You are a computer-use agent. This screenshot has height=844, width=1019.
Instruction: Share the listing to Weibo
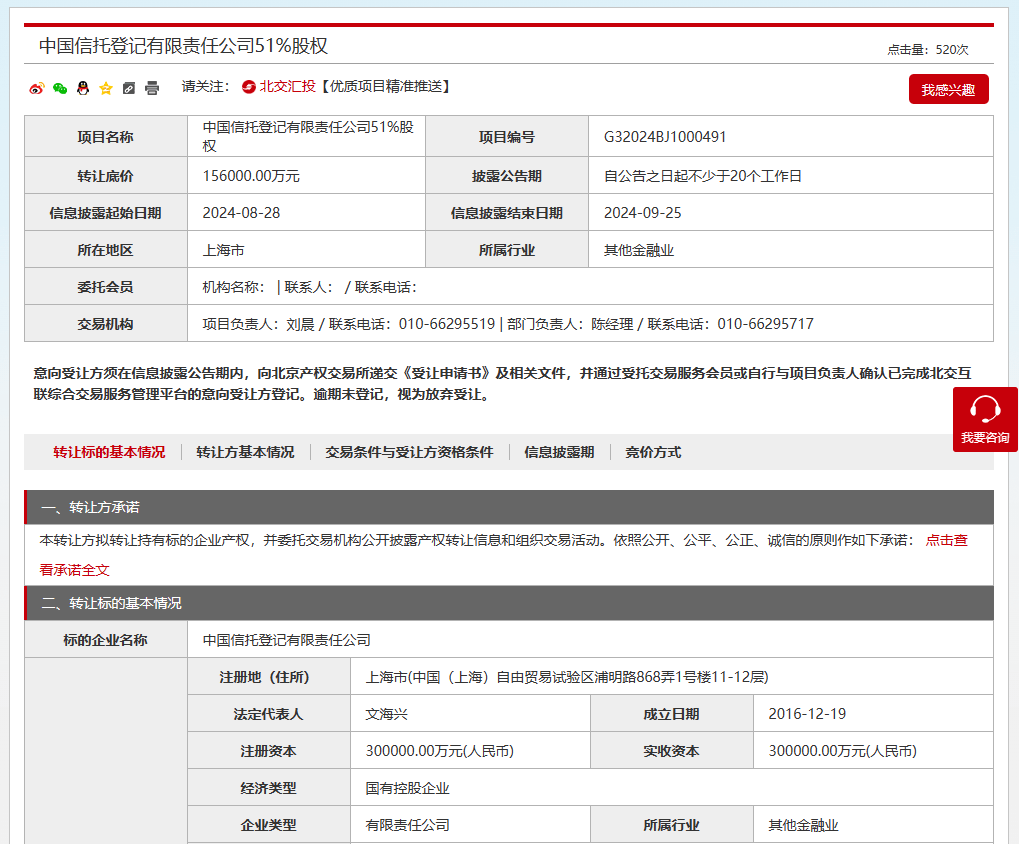click(x=36, y=88)
